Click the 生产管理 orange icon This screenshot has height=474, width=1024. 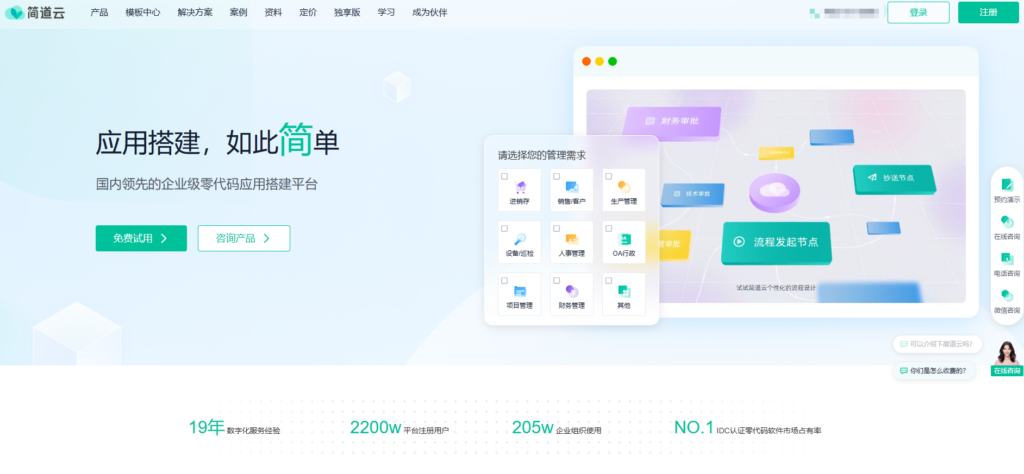624,187
